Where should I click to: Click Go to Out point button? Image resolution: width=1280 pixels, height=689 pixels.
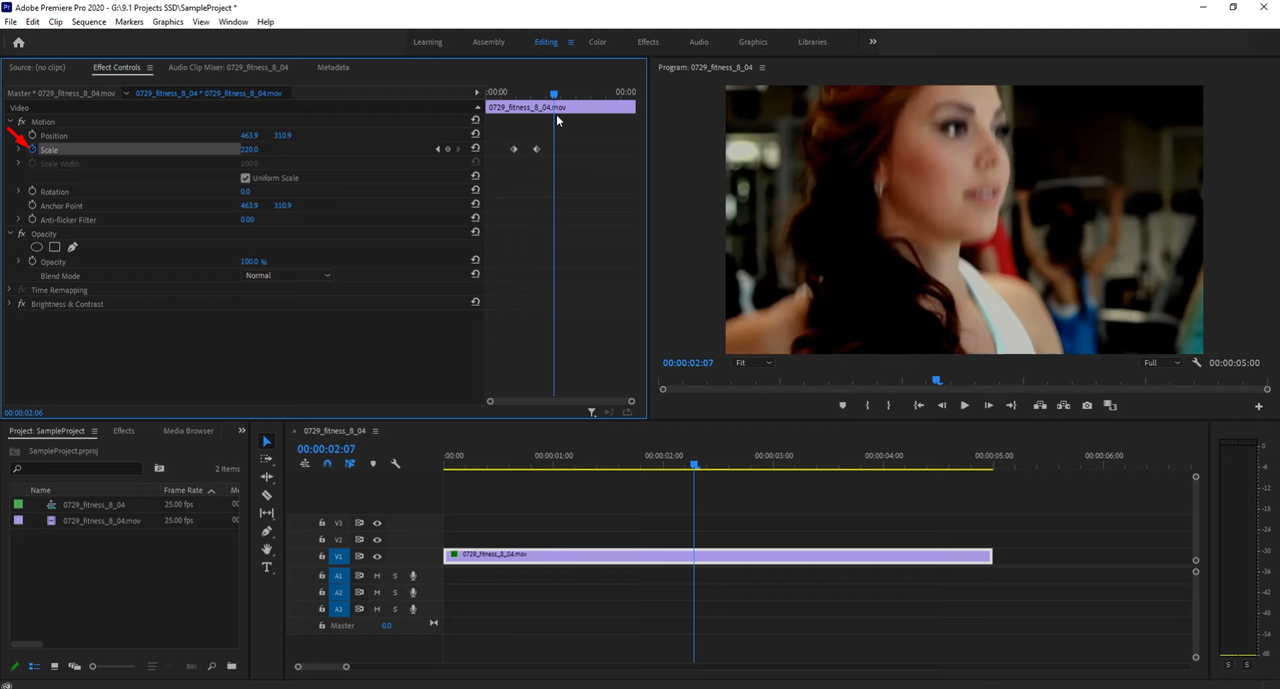[1011, 405]
